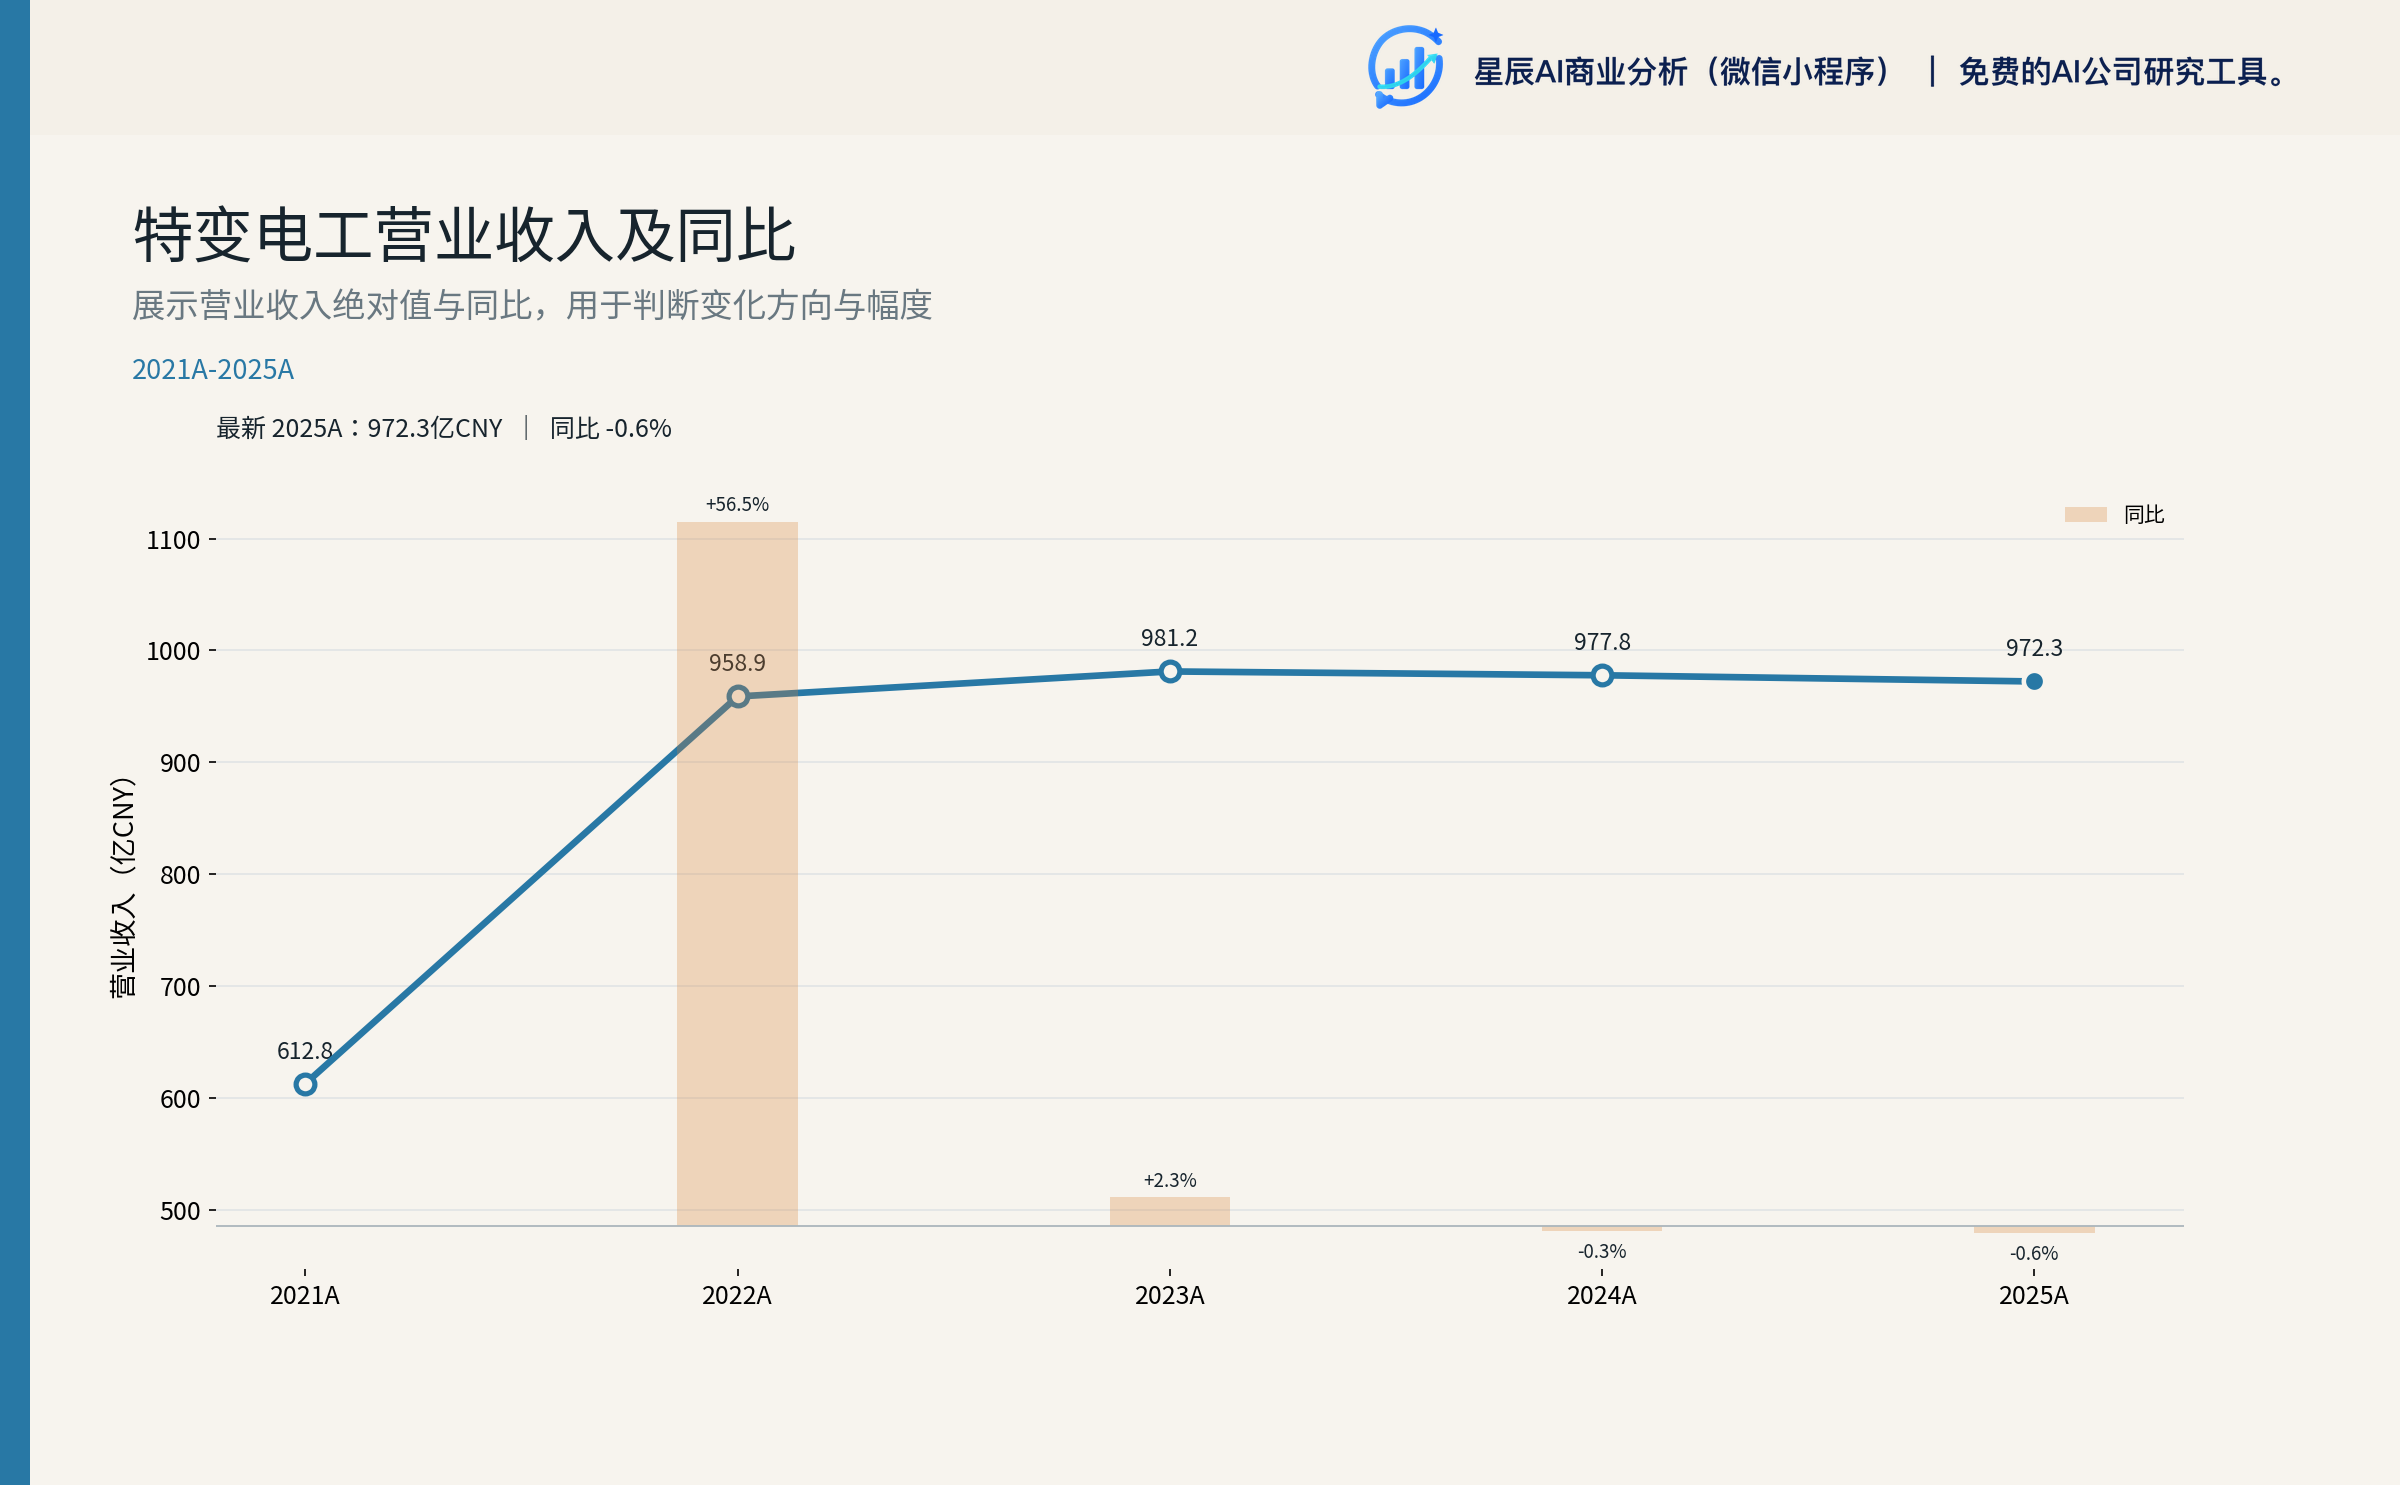Click the +2.3% growth label
This screenshot has width=2400, height=1485.
[x=1170, y=1180]
